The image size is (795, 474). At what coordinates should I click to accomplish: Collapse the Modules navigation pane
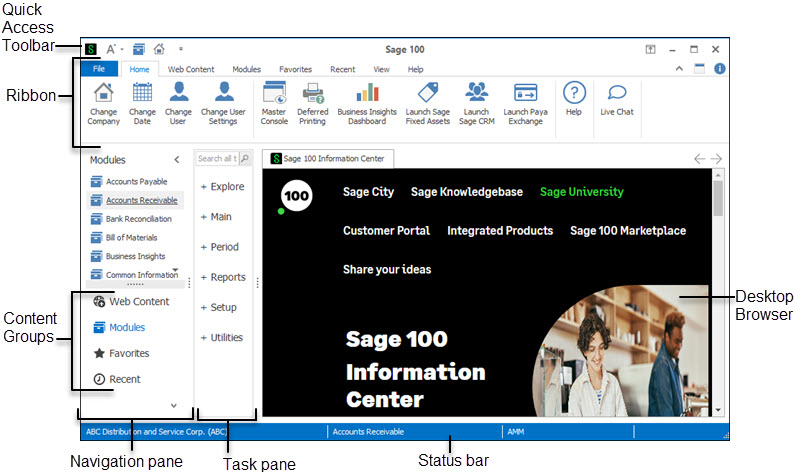[177, 159]
